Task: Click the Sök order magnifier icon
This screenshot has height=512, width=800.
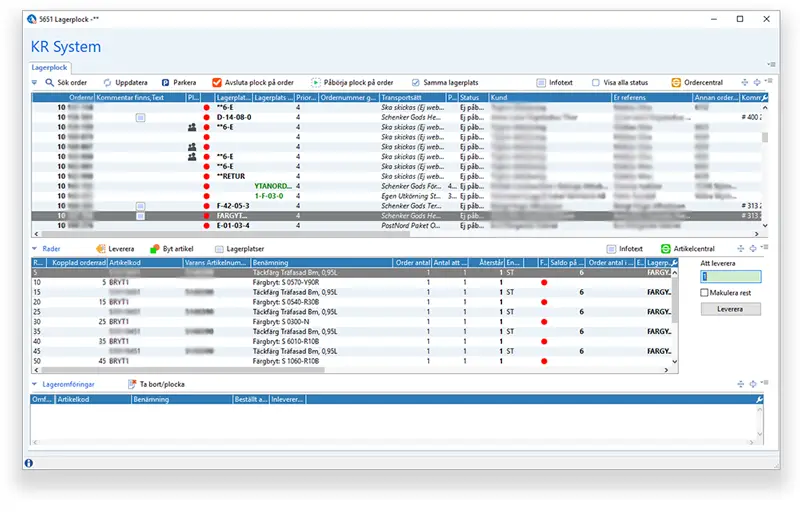Action: tap(49, 83)
